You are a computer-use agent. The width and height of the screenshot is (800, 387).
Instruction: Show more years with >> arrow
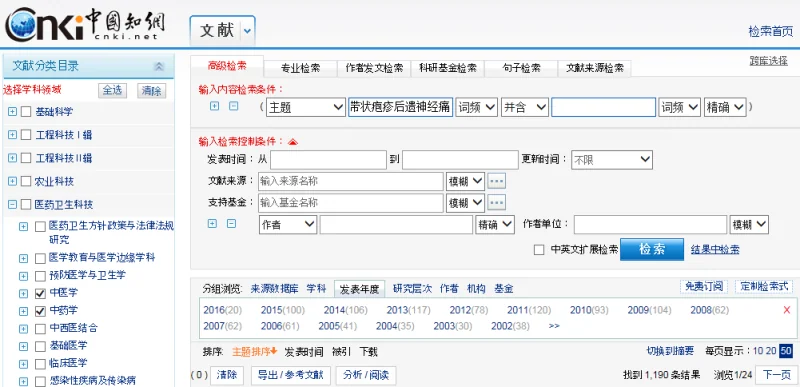pos(554,326)
